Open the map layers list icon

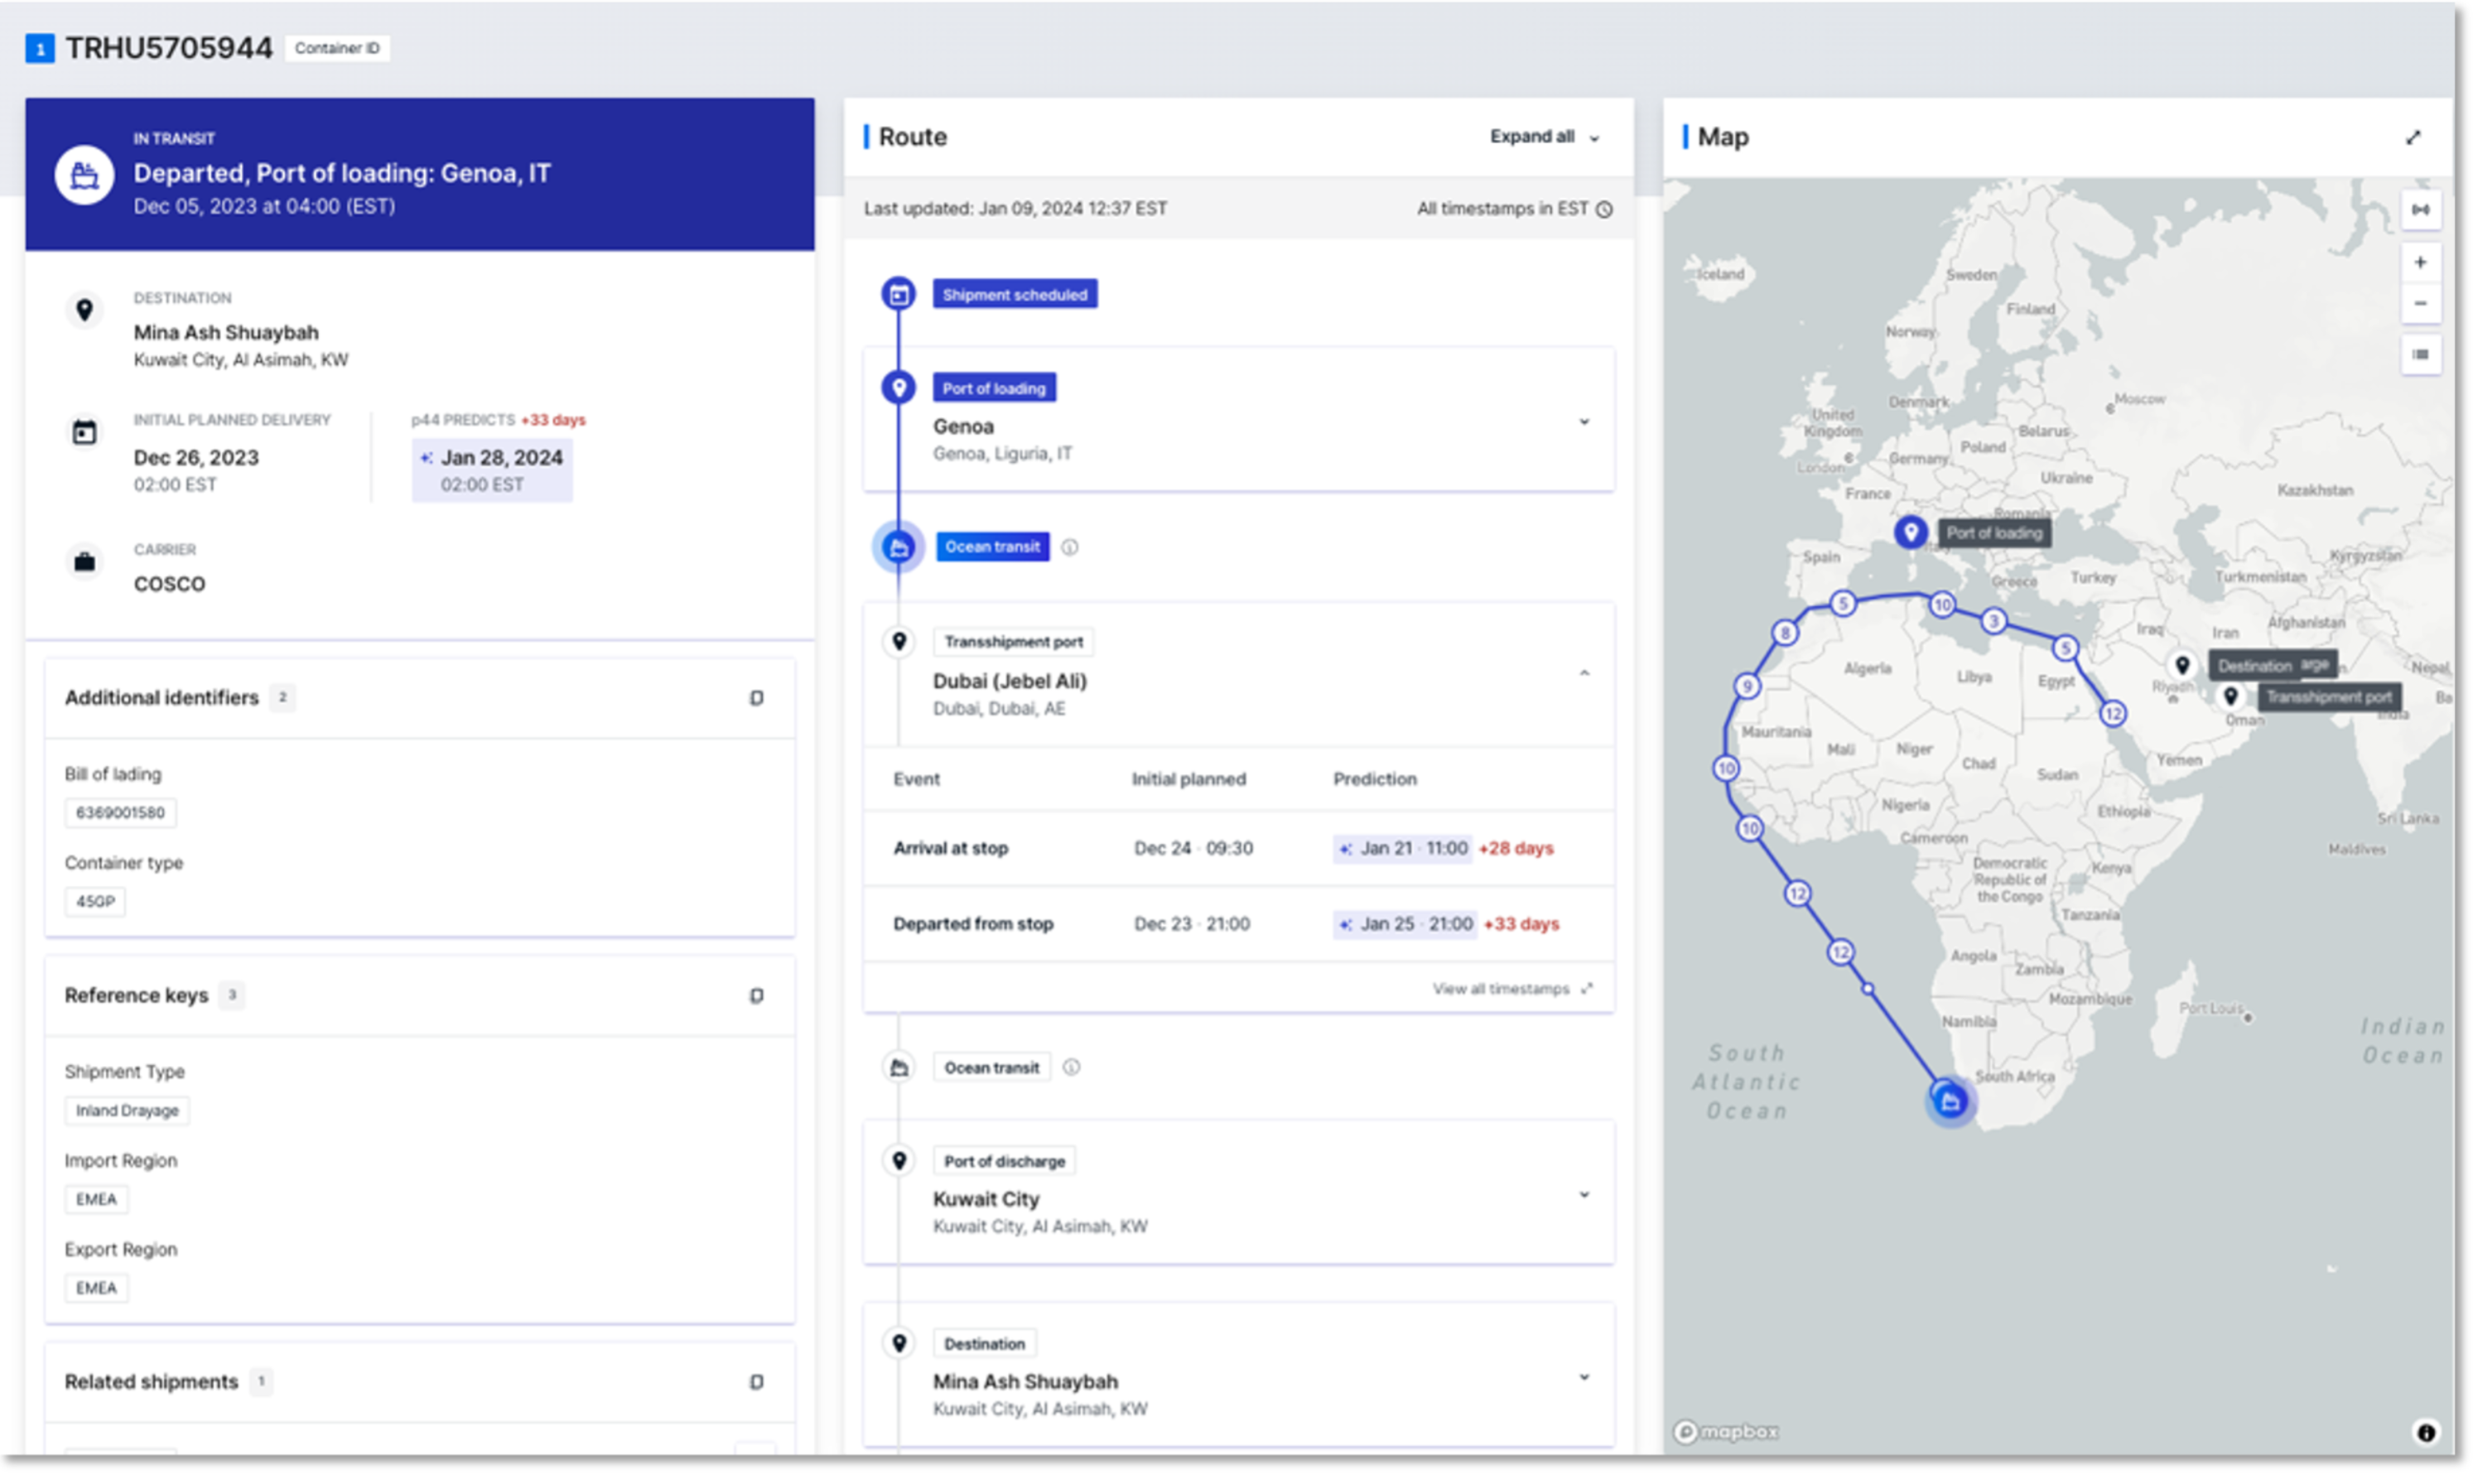point(2420,355)
